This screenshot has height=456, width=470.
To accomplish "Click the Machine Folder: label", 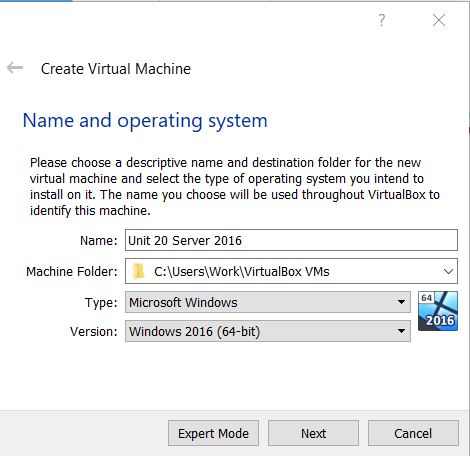I will (x=72, y=272).
